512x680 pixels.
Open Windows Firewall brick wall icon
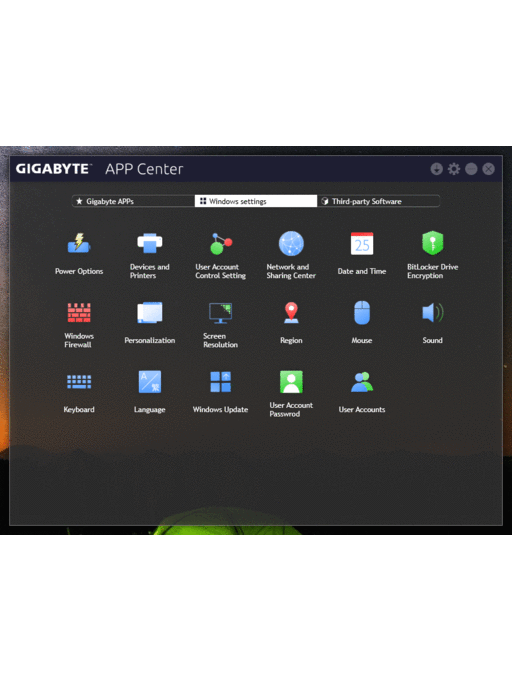[x=79, y=312]
